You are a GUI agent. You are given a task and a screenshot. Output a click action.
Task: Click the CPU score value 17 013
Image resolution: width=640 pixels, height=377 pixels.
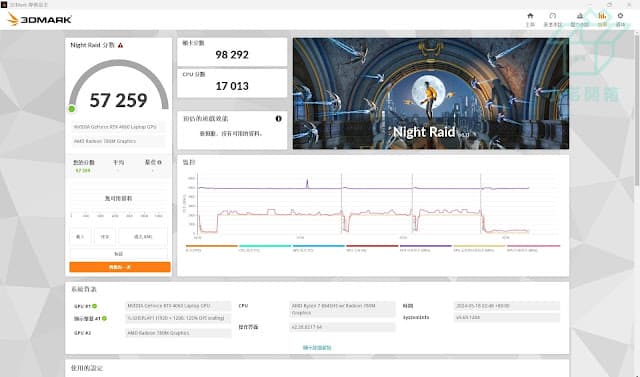pyautogui.click(x=232, y=86)
